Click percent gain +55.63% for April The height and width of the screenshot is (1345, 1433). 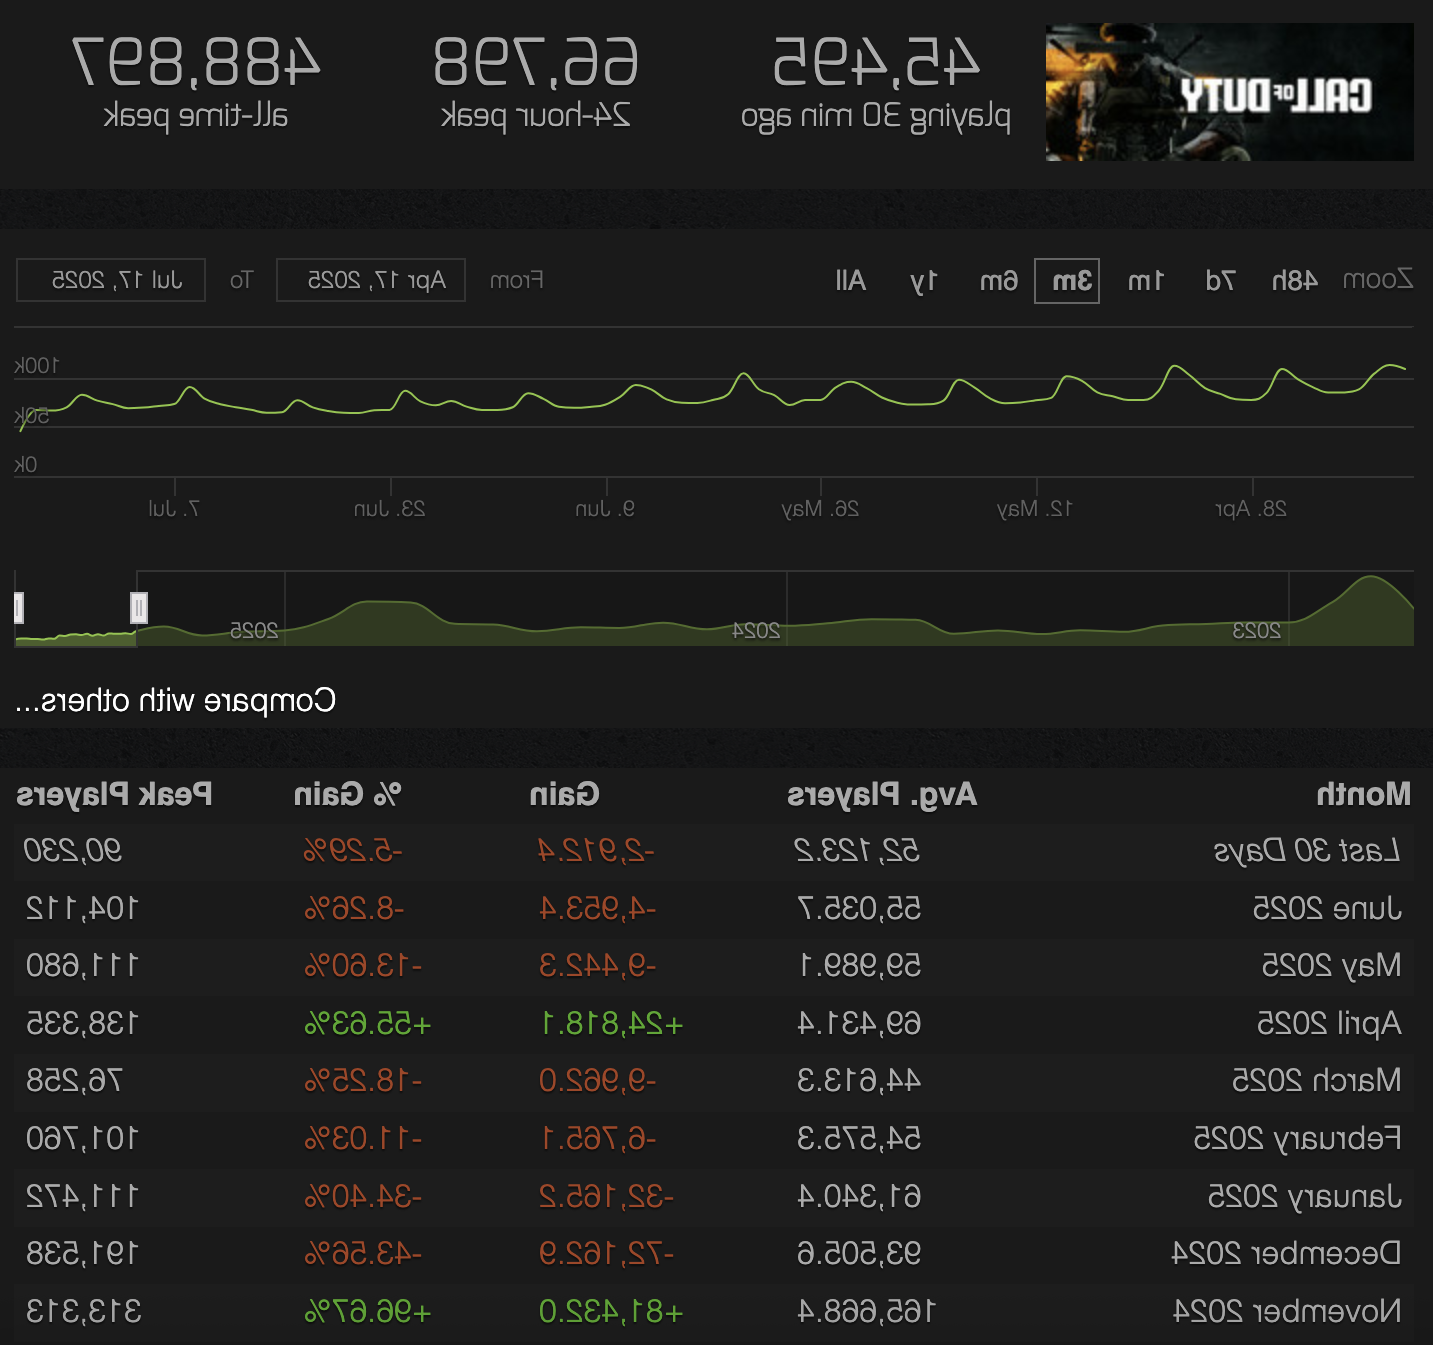pyautogui.click(x=368, y=1024)
